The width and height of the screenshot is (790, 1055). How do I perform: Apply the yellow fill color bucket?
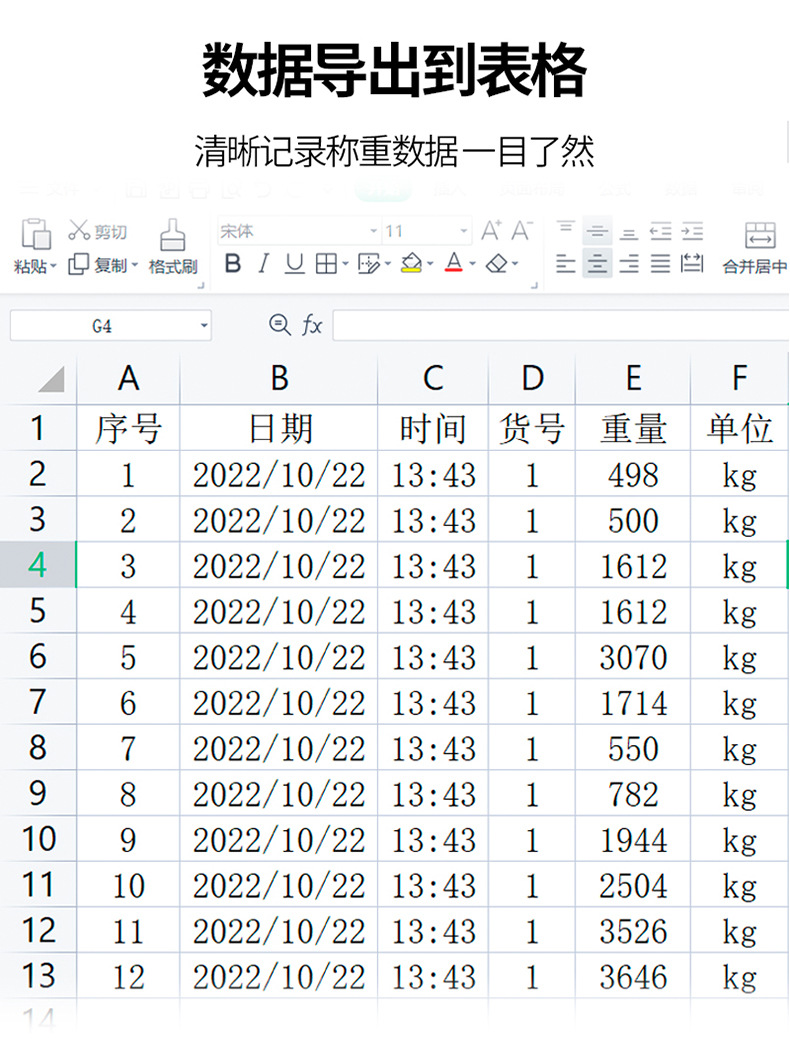[411, 263]
